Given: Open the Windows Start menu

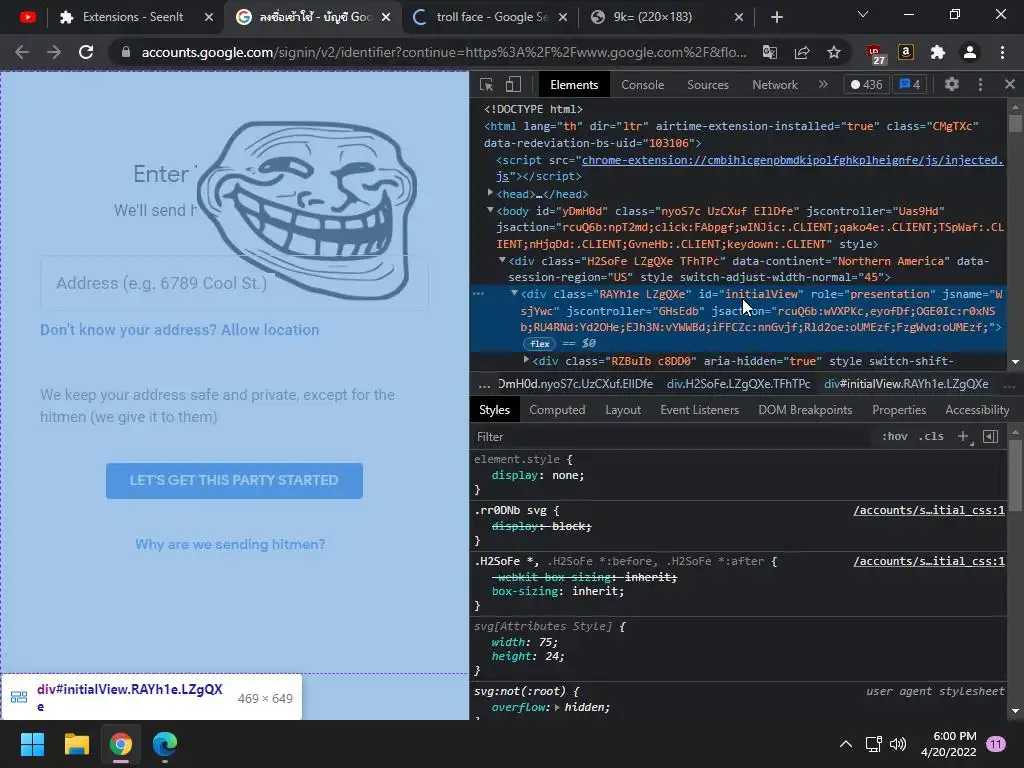Looking at the screenshot, I should [32, 744].
